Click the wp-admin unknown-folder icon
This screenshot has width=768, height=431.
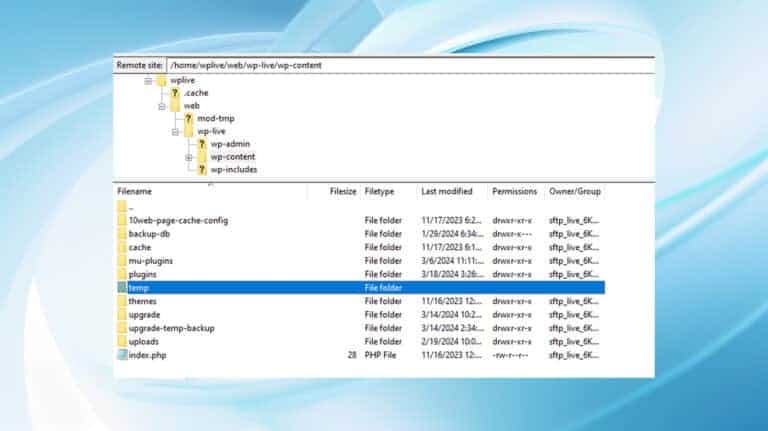[202, 144]
